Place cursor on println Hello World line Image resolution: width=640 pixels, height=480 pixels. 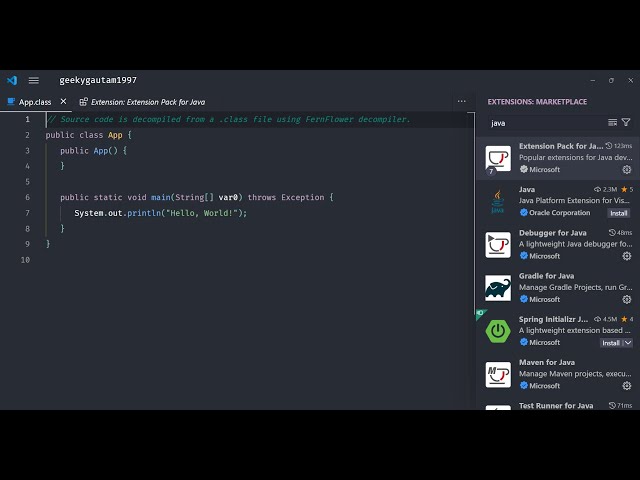pos(160,213)
